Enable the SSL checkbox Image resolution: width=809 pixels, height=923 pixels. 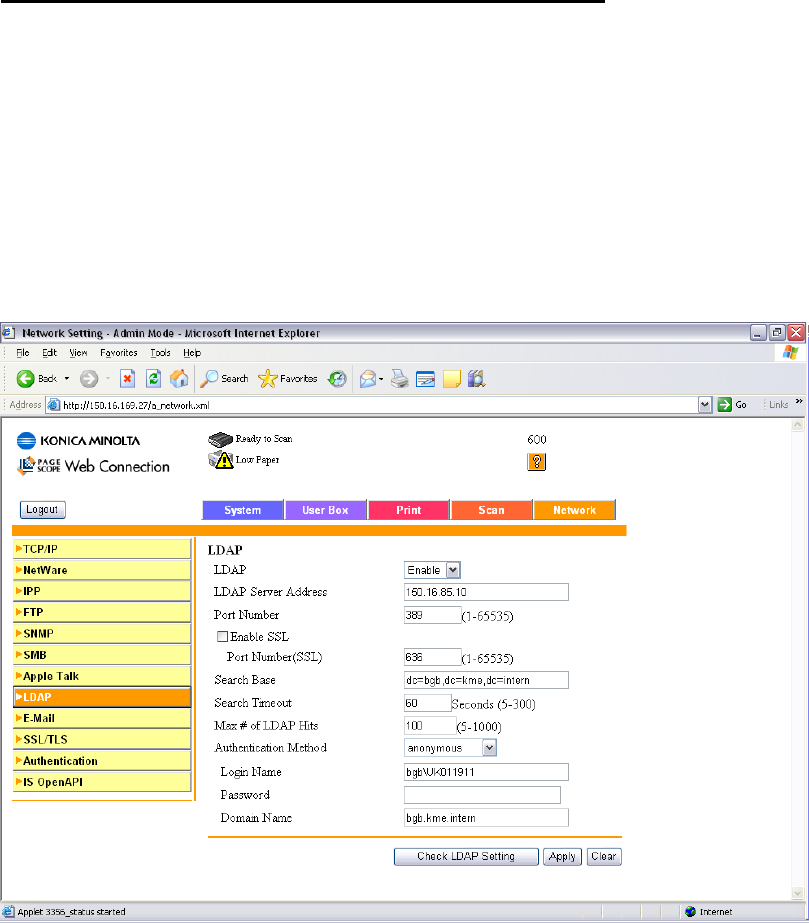222,636
